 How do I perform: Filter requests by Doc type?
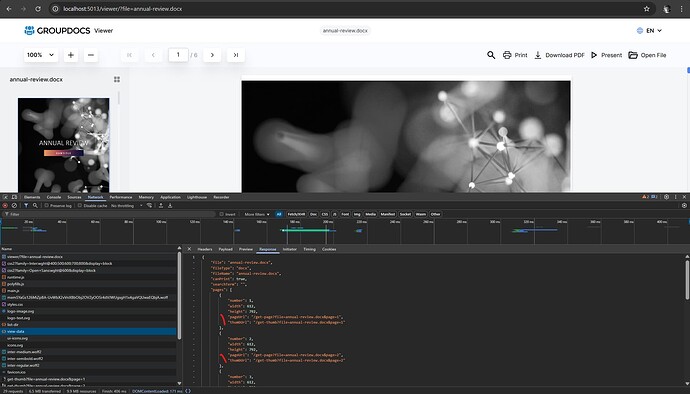click(x=313, y=214)
